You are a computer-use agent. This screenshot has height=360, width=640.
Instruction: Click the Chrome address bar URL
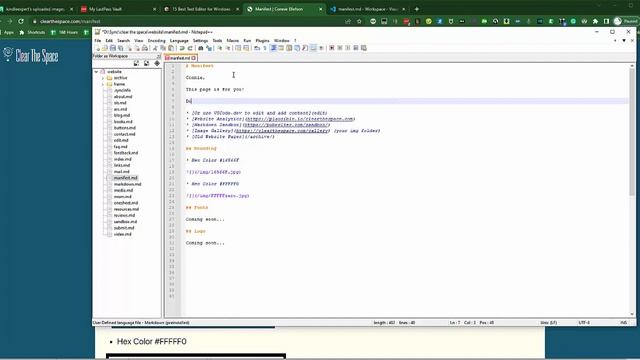click(70, 21)
